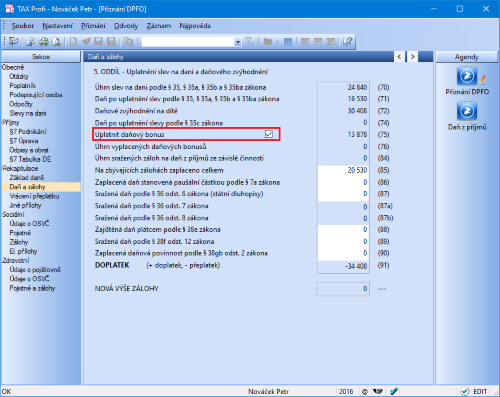Click the black winged status bar icon

tap(378, 391)
